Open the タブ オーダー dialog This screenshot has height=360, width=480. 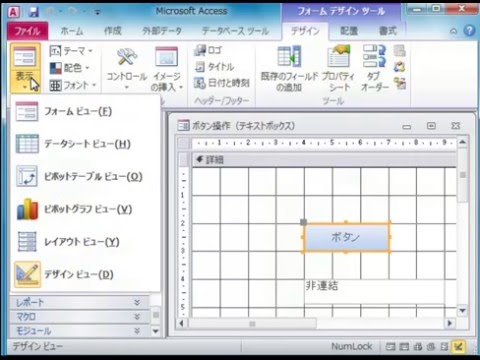point(375,69)
